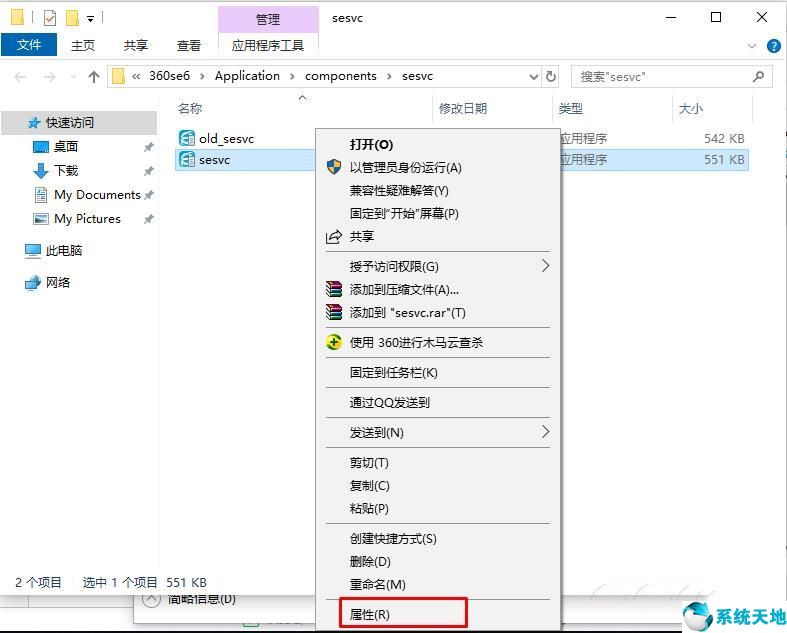Click components in the address path
The height and width of the screenshot is (633, 787).
click(x=341, y=76)
